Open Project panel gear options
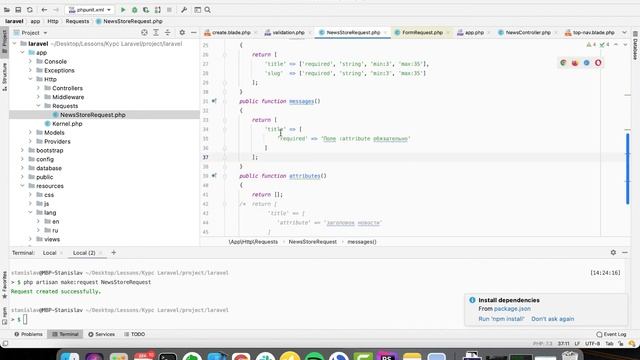 point(182,32)
